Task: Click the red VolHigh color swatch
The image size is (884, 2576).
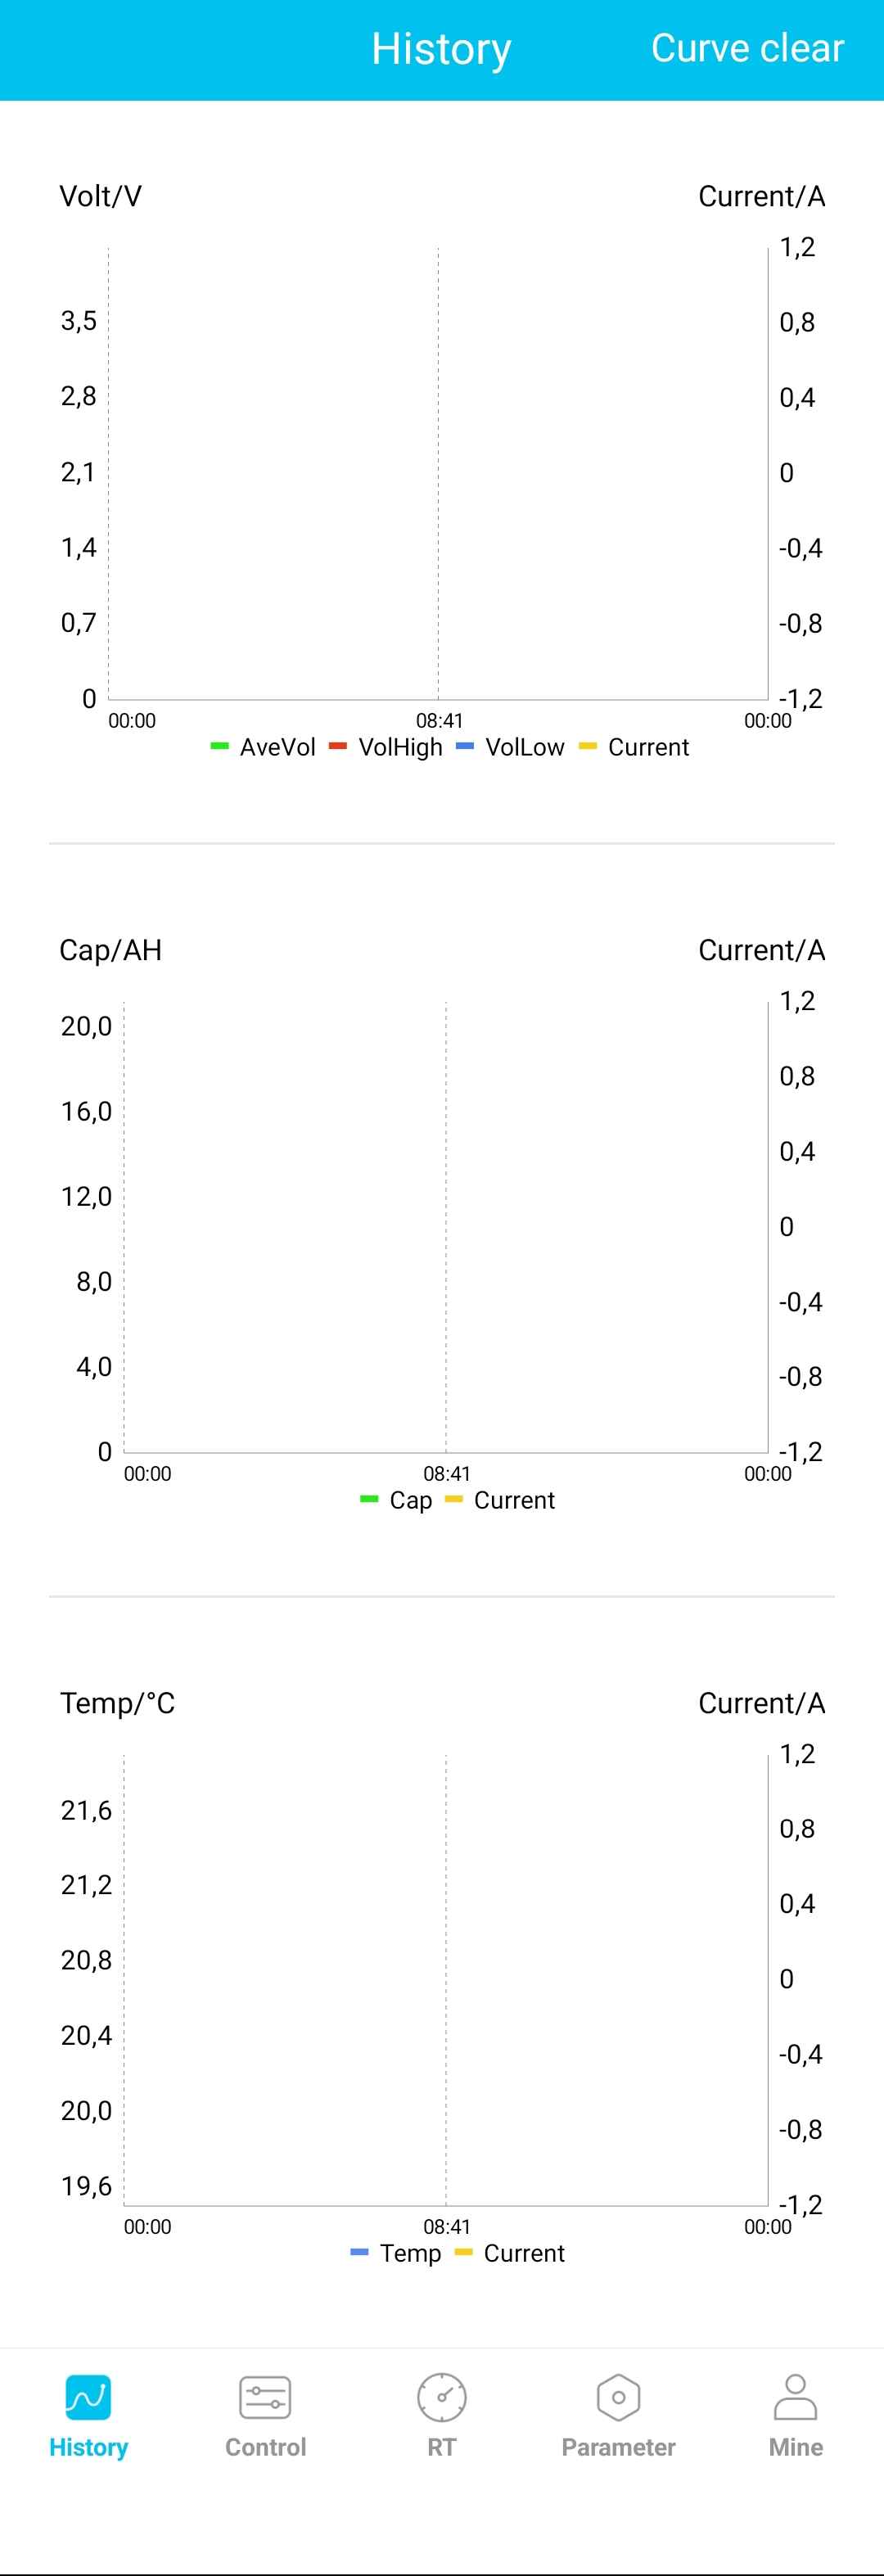Action: click(338, 746)
